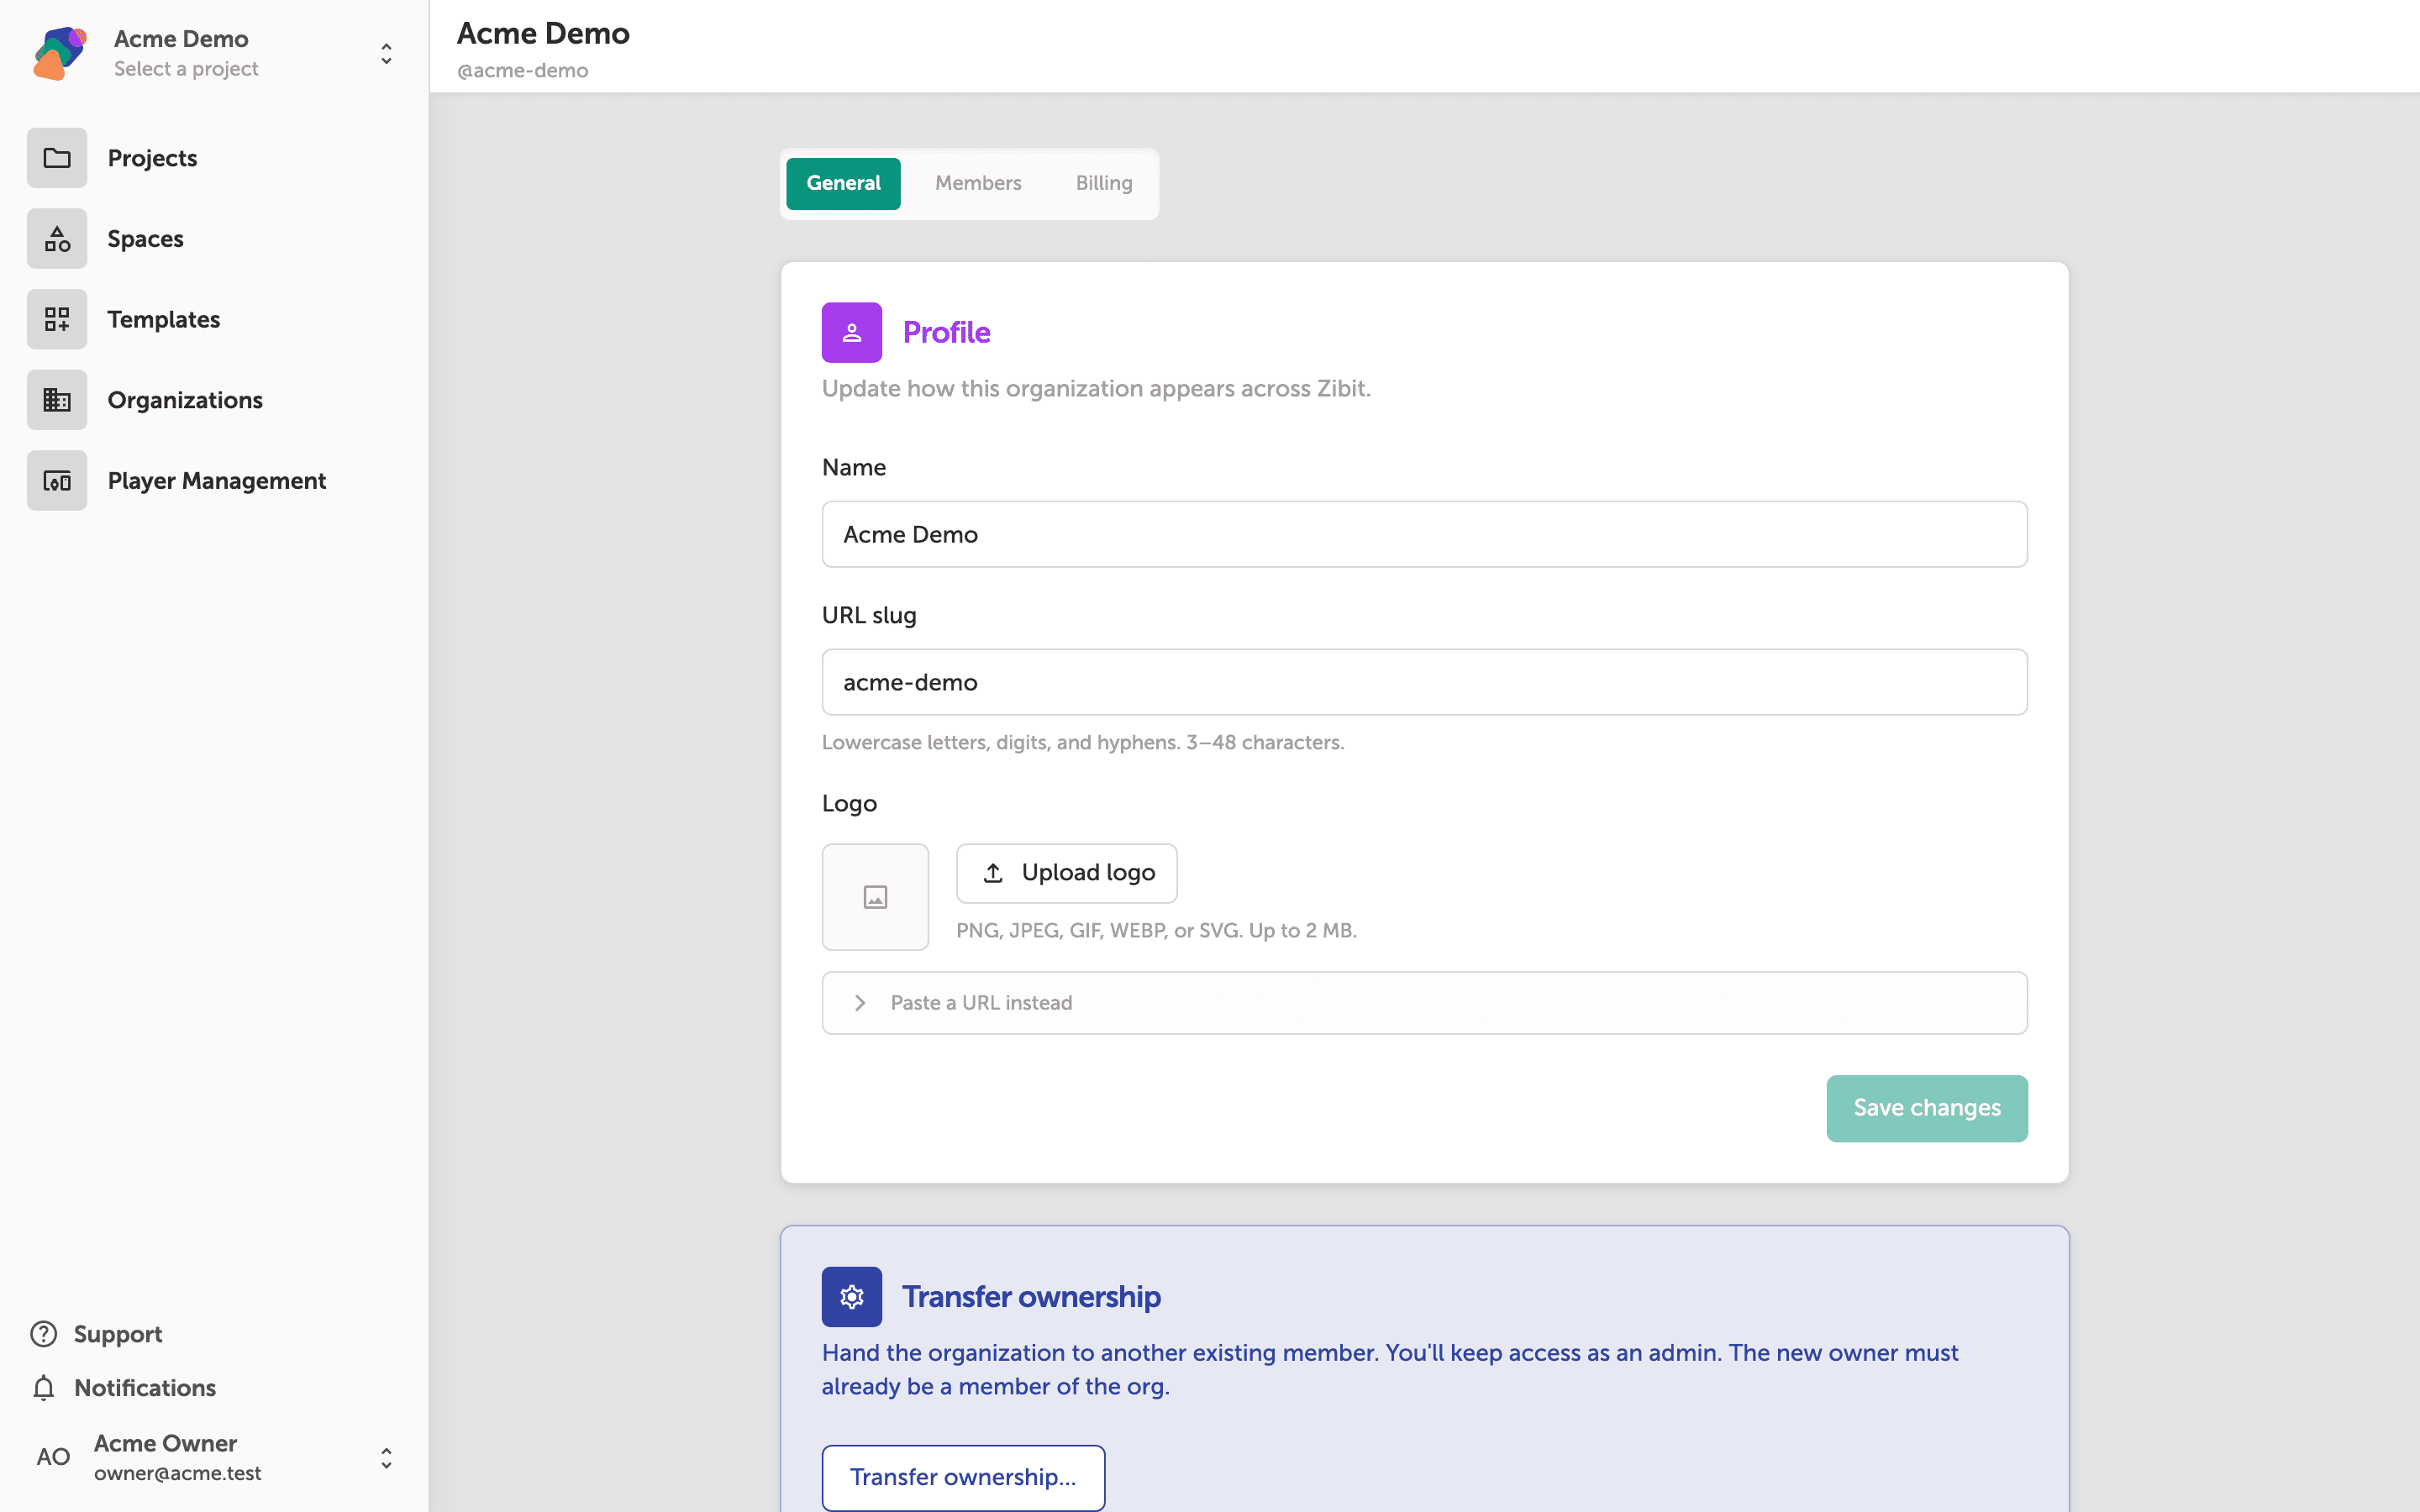The height and width of the screenshot is (1512, 2420).
Task: Click the upload arrow icon
Action: [x=993, y=873]
